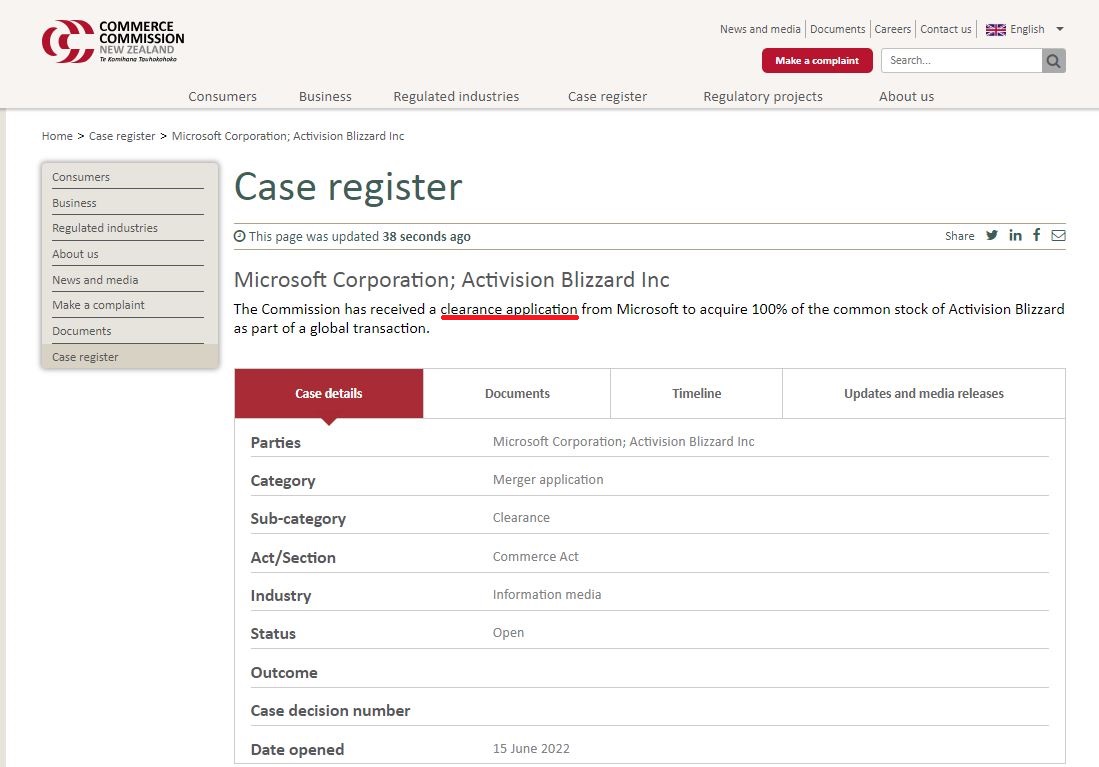Click the 'Case register' page title
The height and width of the screenshot is (767, 1099).
[x=348, y=187]
